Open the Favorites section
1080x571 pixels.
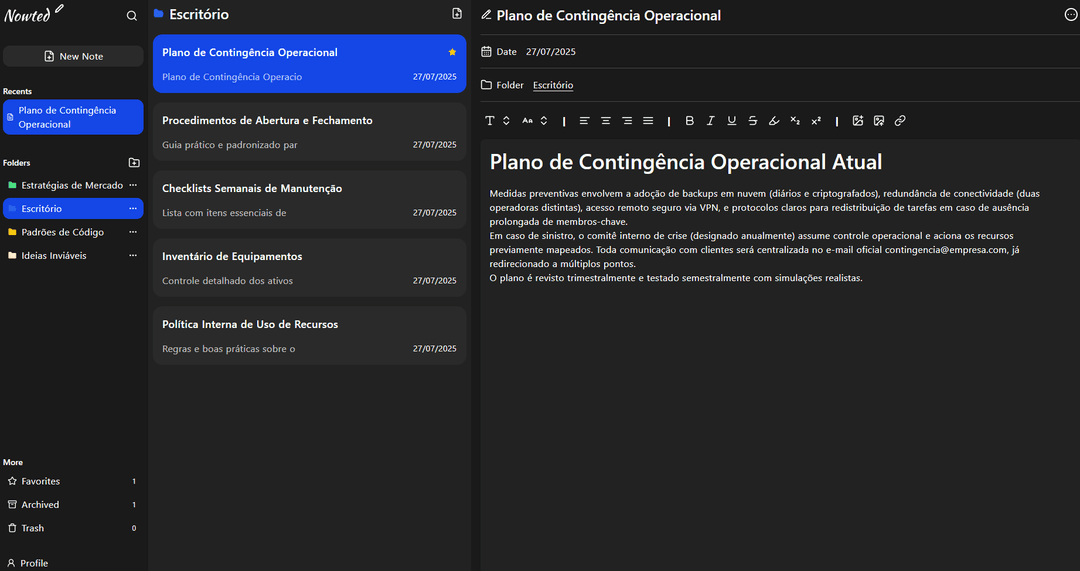coord(72,481)
